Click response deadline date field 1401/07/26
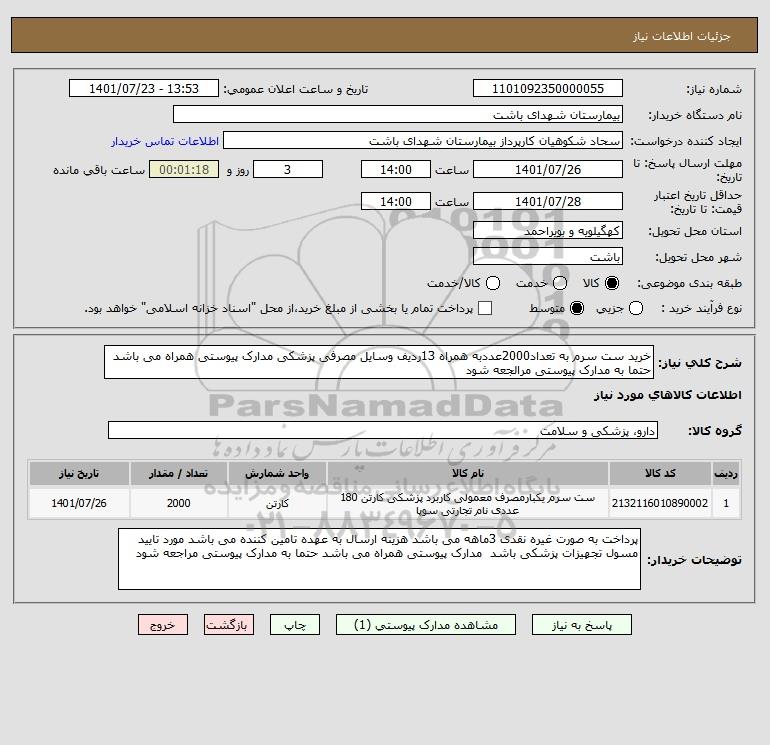 [548, 169]
